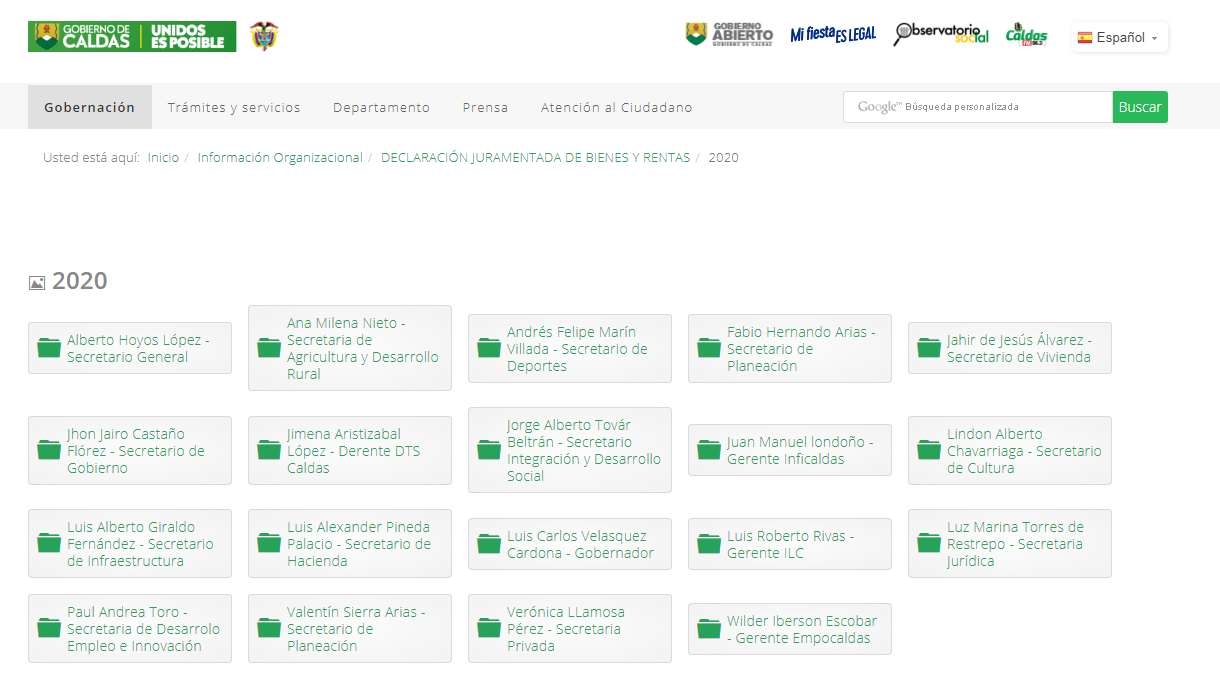Open the Trámites y servicios menu
Viewport: 1220px width, 674px height.
coord(234,107)
